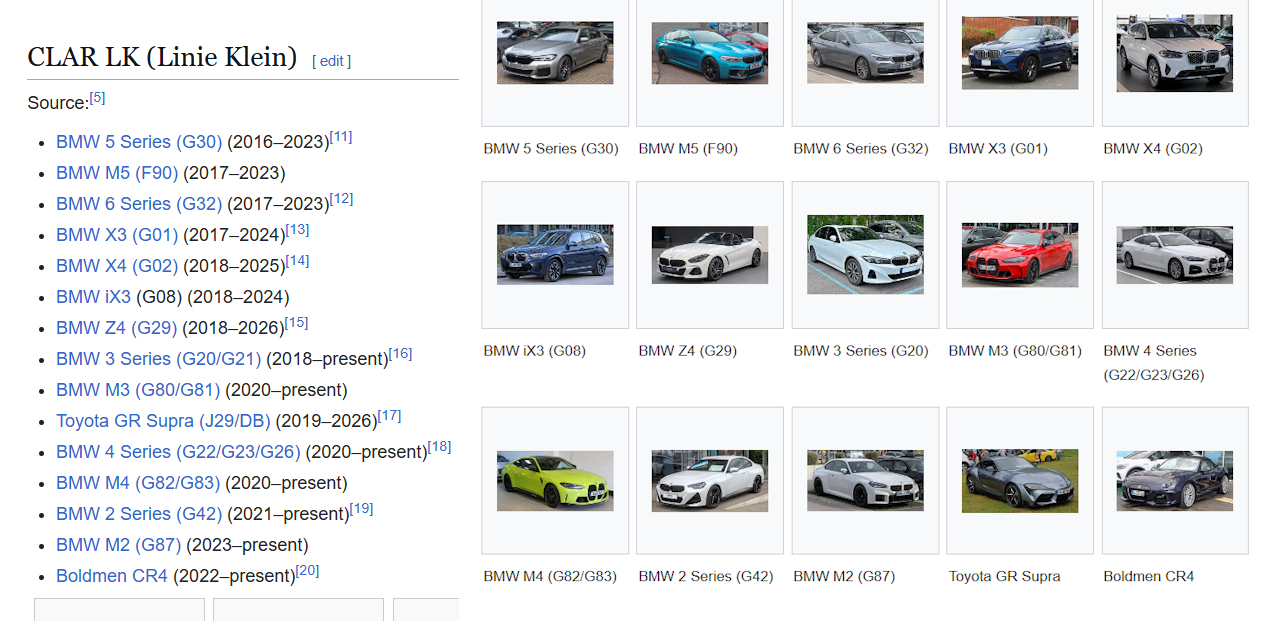
Task: Follow the BMW M4 (G82/G83) list link
Action: click(x=138, y=483)
